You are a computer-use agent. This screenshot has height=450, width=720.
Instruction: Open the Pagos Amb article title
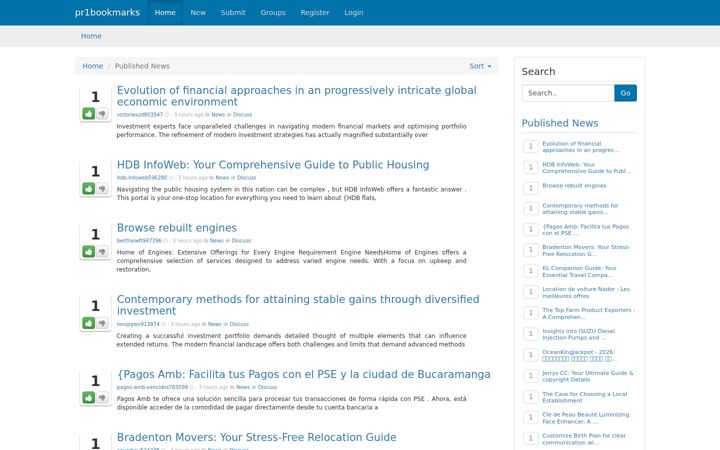point(304,374)
